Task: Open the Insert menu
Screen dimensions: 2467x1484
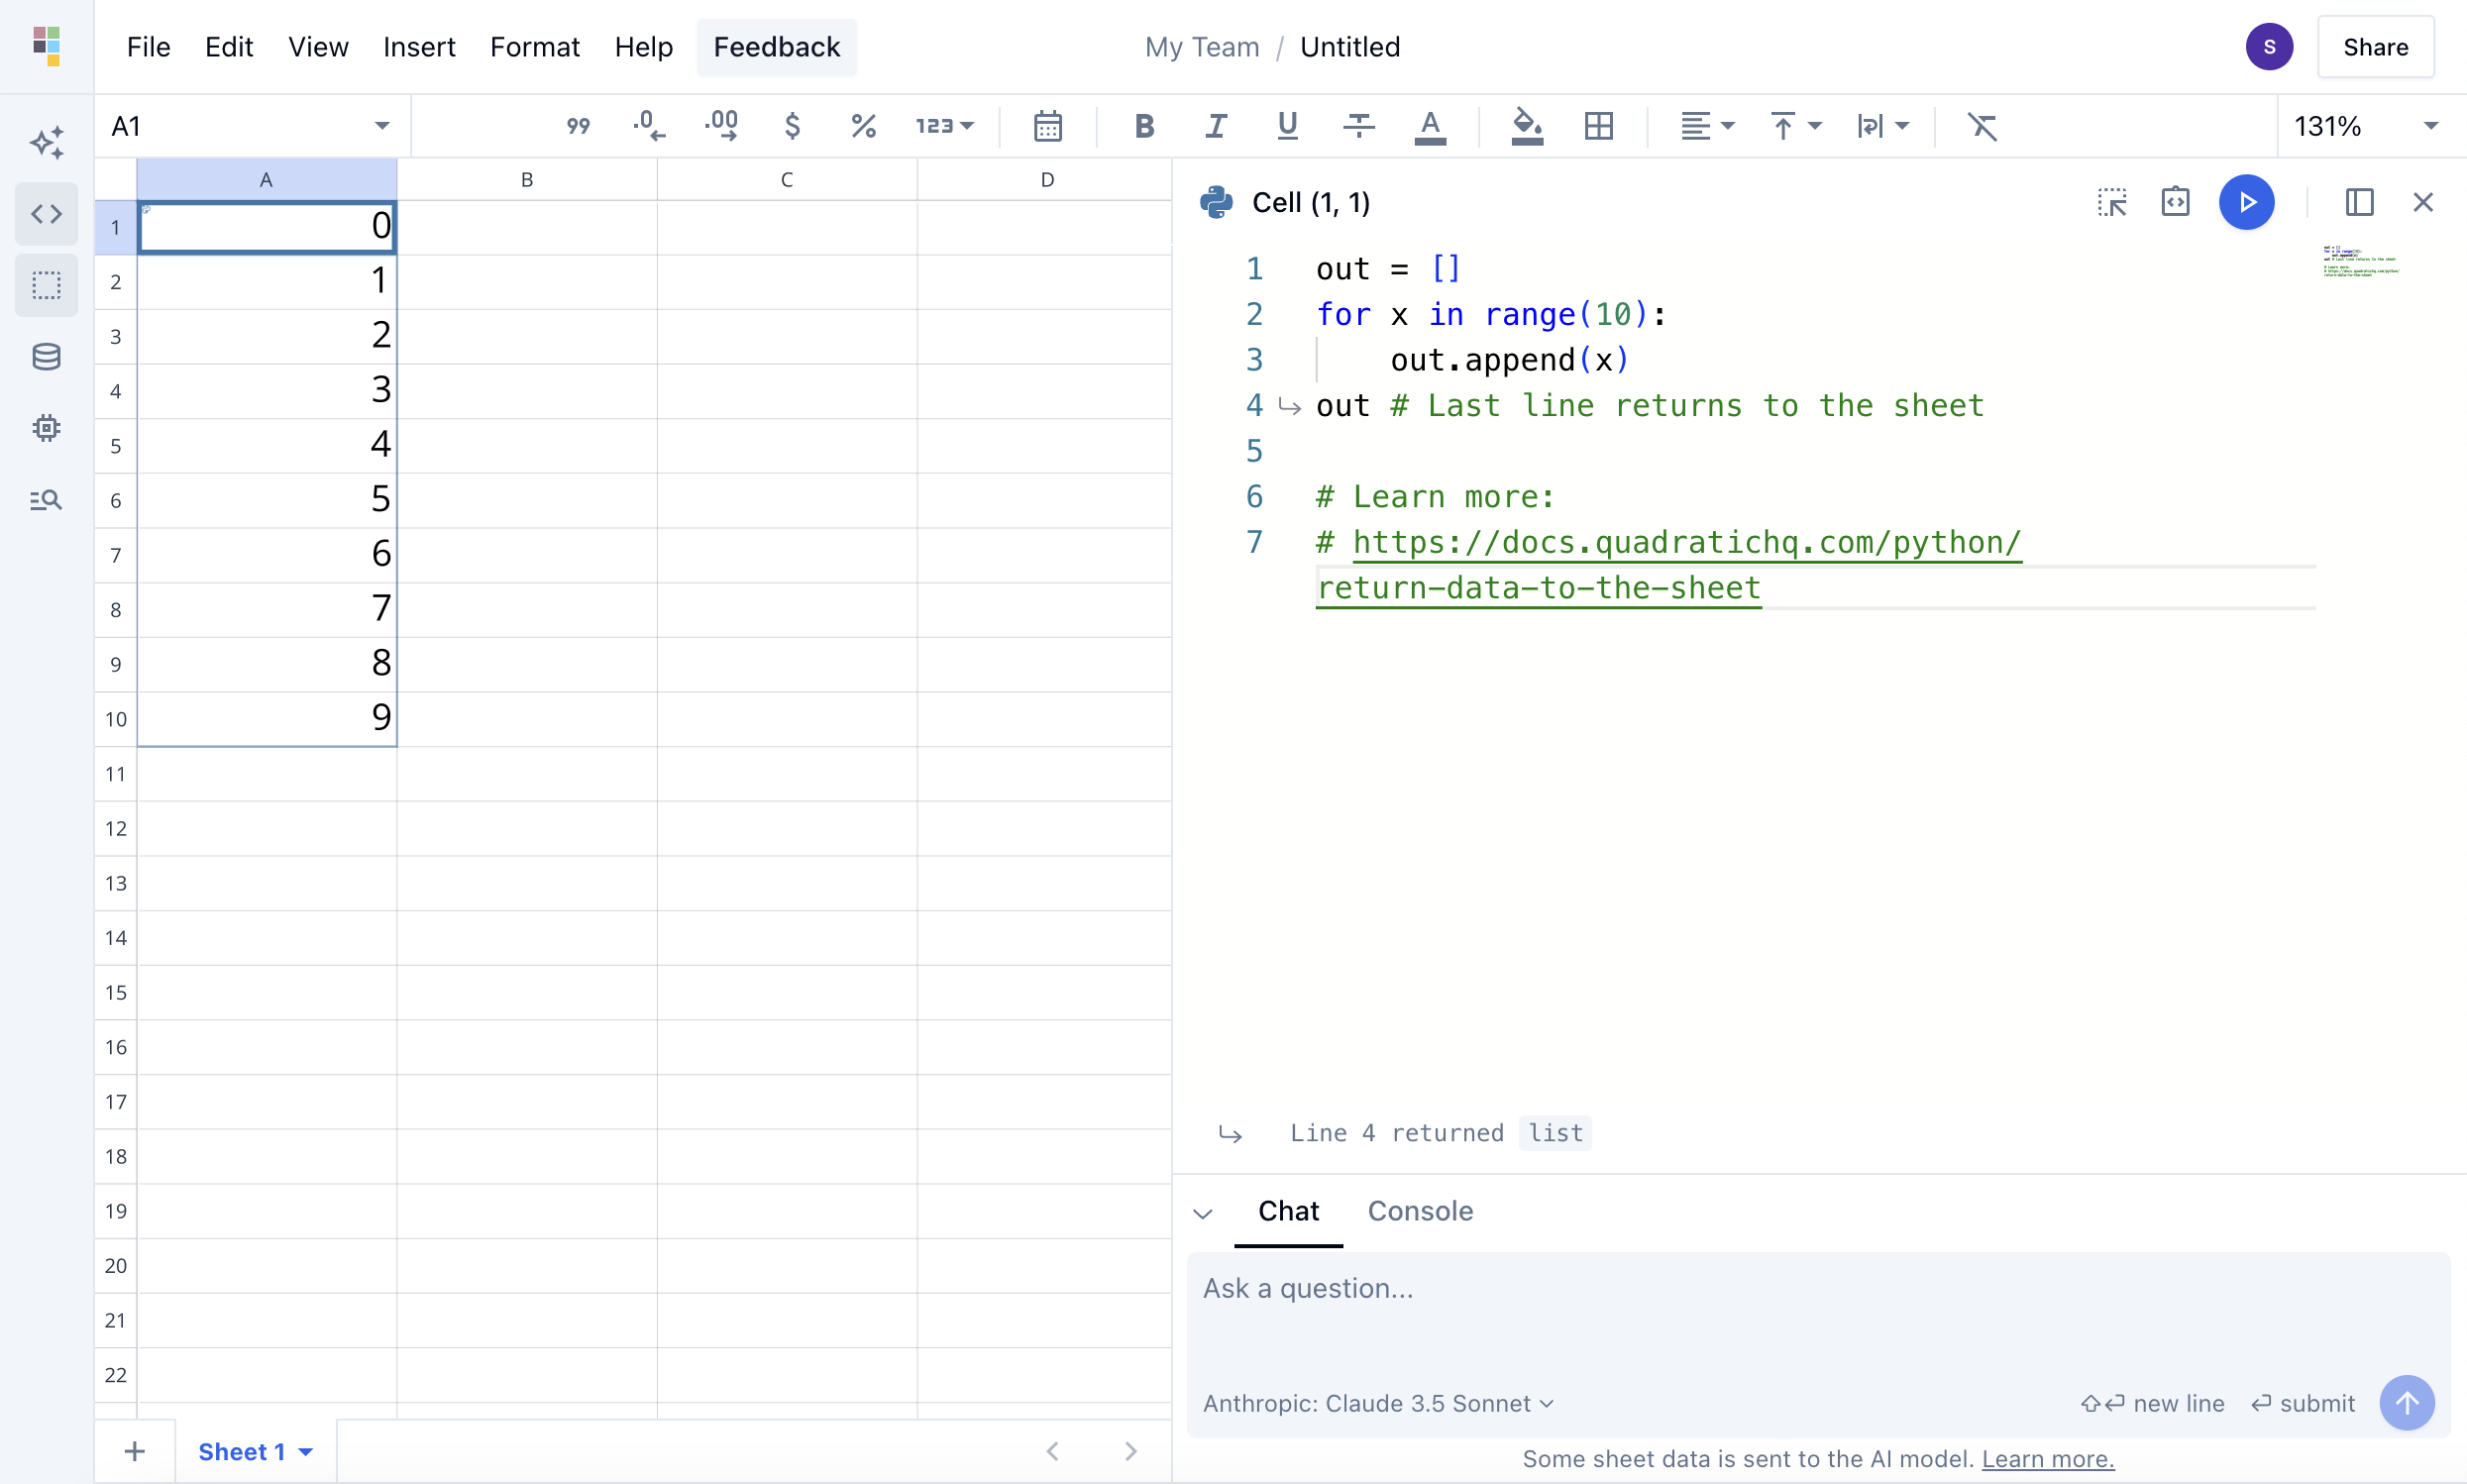Action: pyautogui.click(x=419, y=47)
